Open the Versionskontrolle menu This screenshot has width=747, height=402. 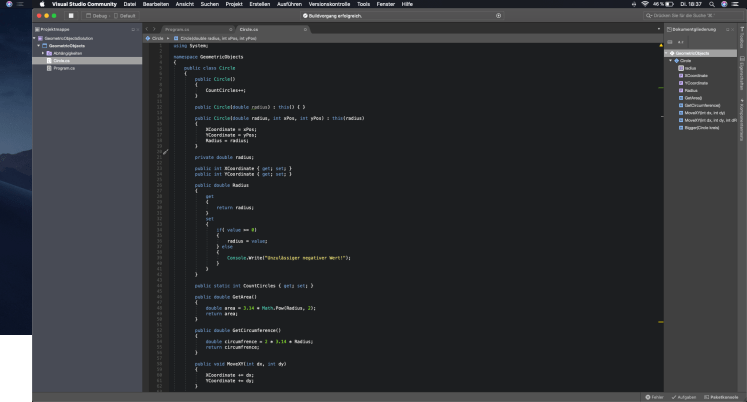pos(331,4)
